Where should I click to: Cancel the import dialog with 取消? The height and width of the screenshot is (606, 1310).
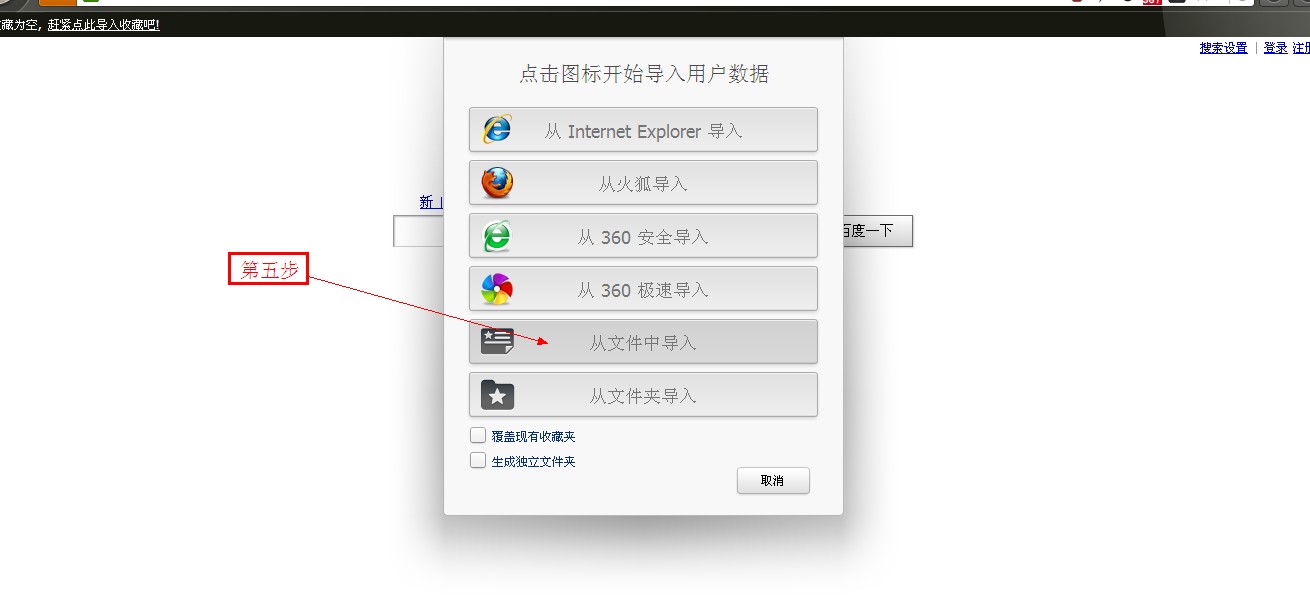(773, 481)
